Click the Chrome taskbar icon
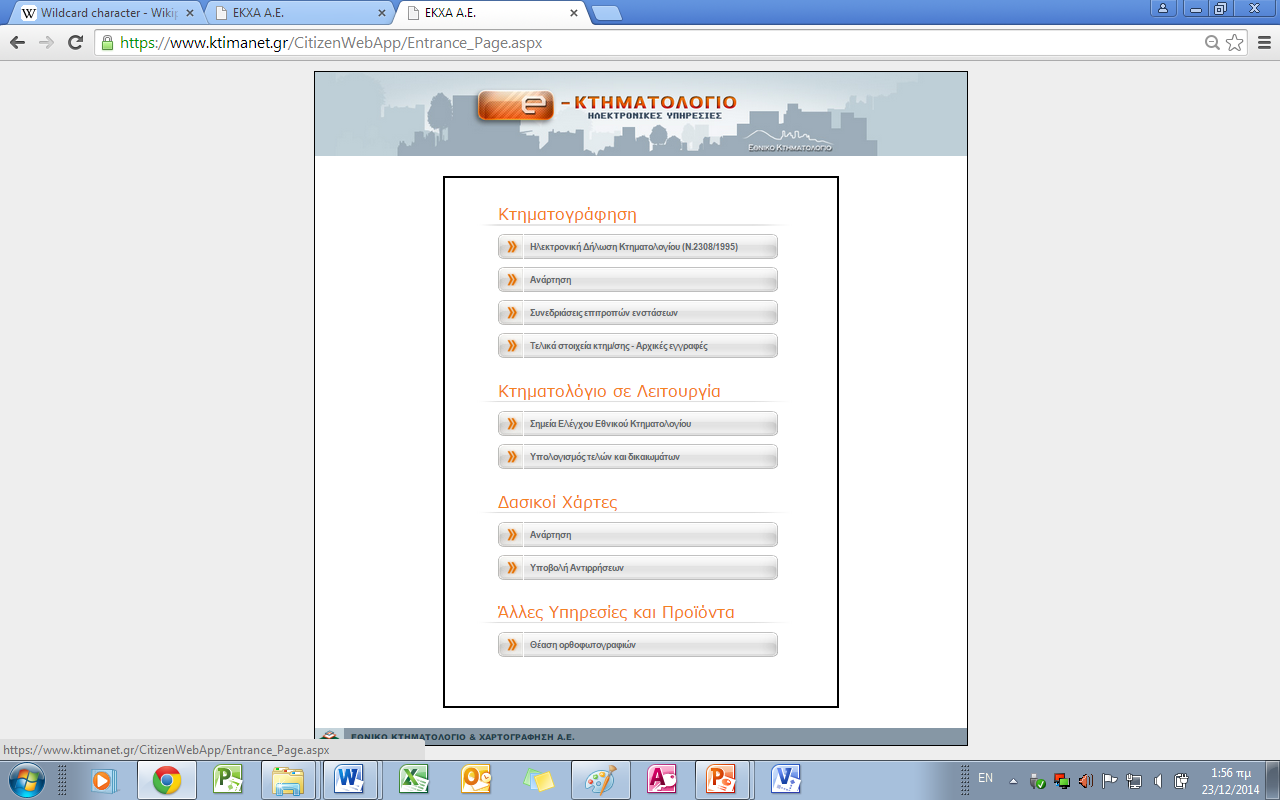Image resolution: width=1280 pixels, height=800 pixels. (x=167, y=779)
